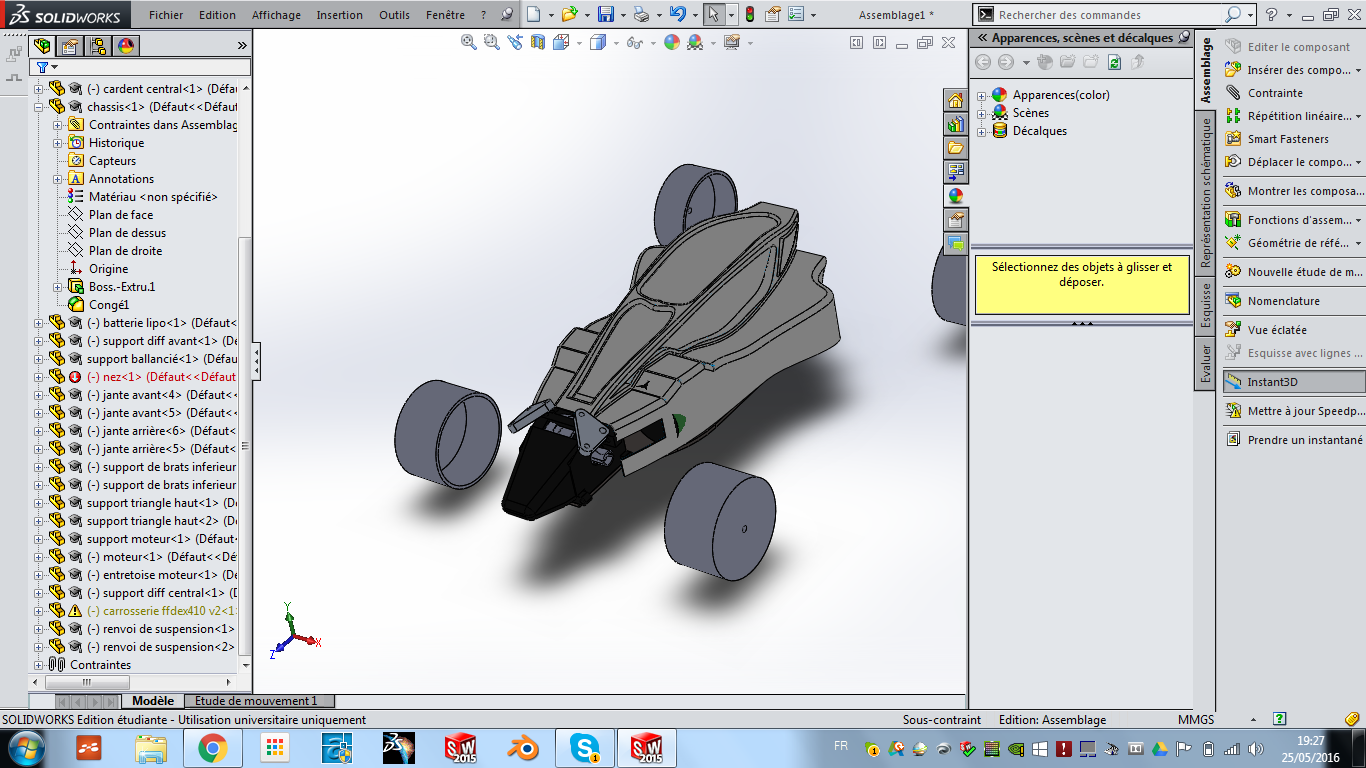Open the Affichage menu
The height and width of the screenshot is (768, 1366).
(276, 15)
